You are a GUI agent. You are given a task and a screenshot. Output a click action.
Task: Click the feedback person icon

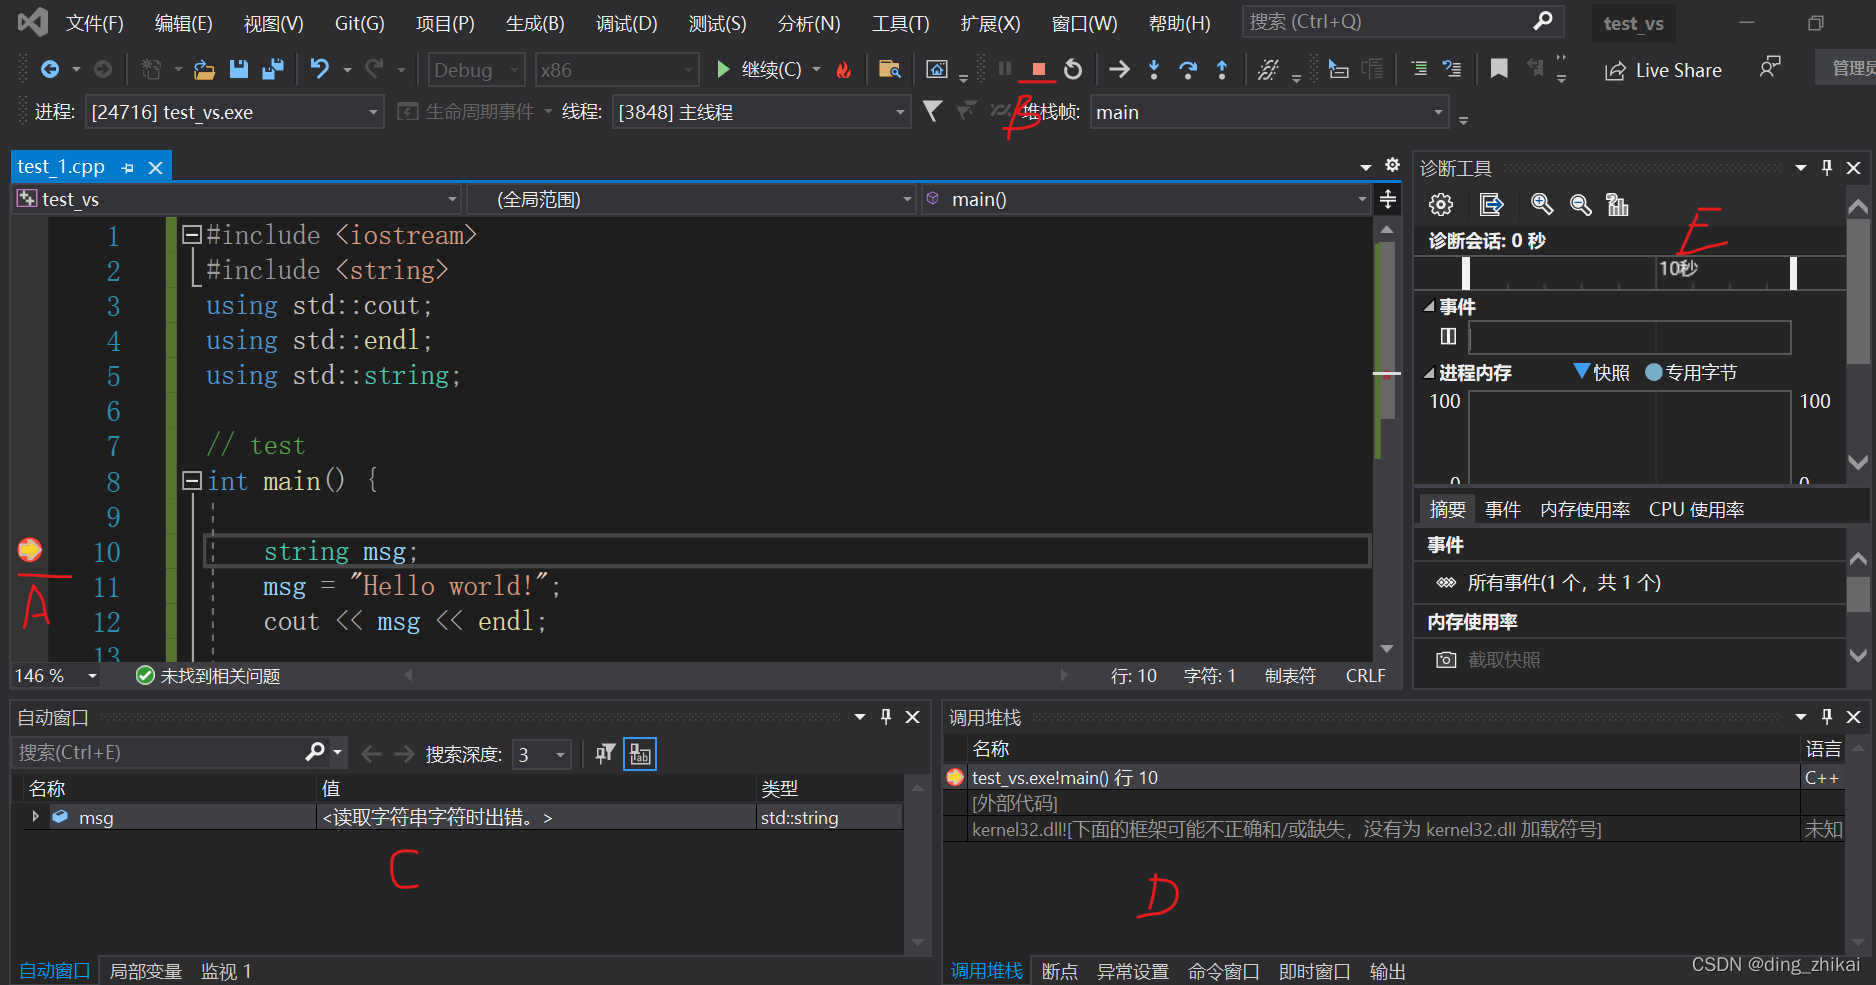1770,68
